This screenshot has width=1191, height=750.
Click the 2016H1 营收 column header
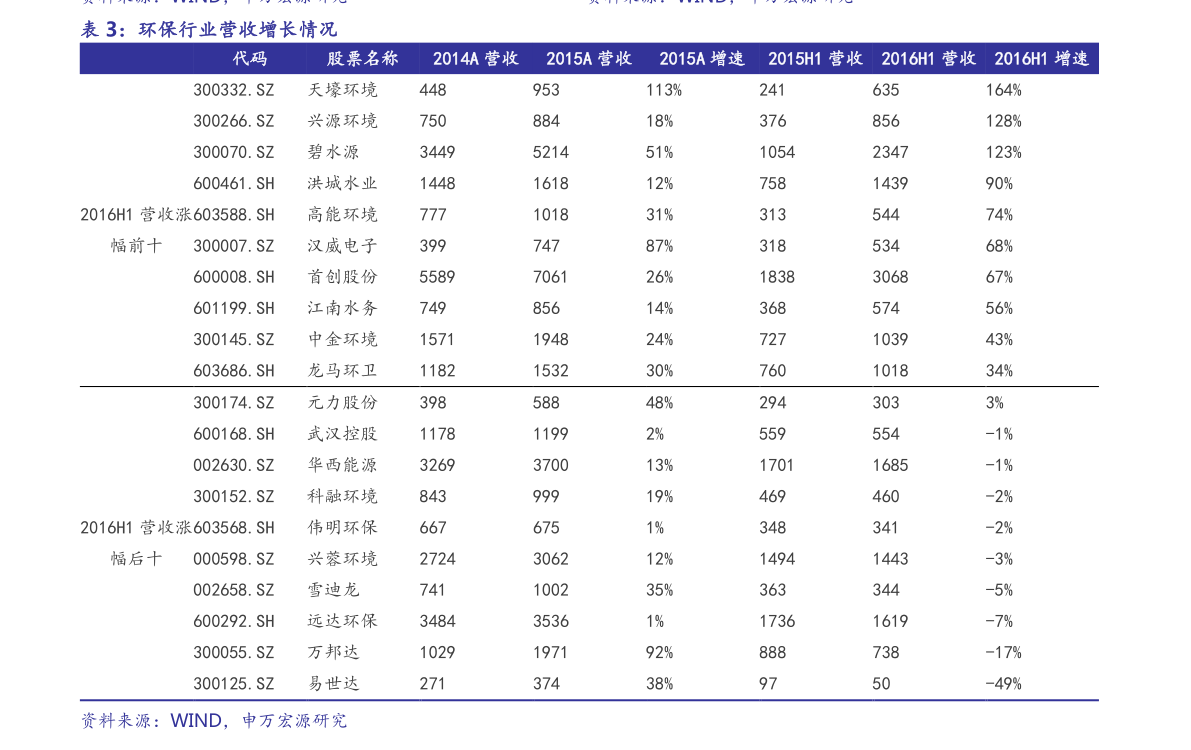(928, 59)
